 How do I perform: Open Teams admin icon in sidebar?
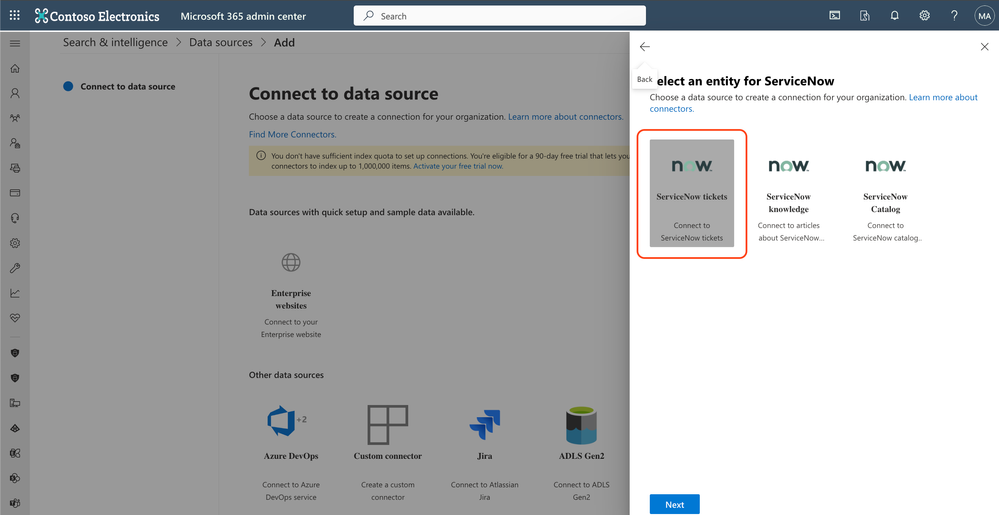[x=15, y=504]
